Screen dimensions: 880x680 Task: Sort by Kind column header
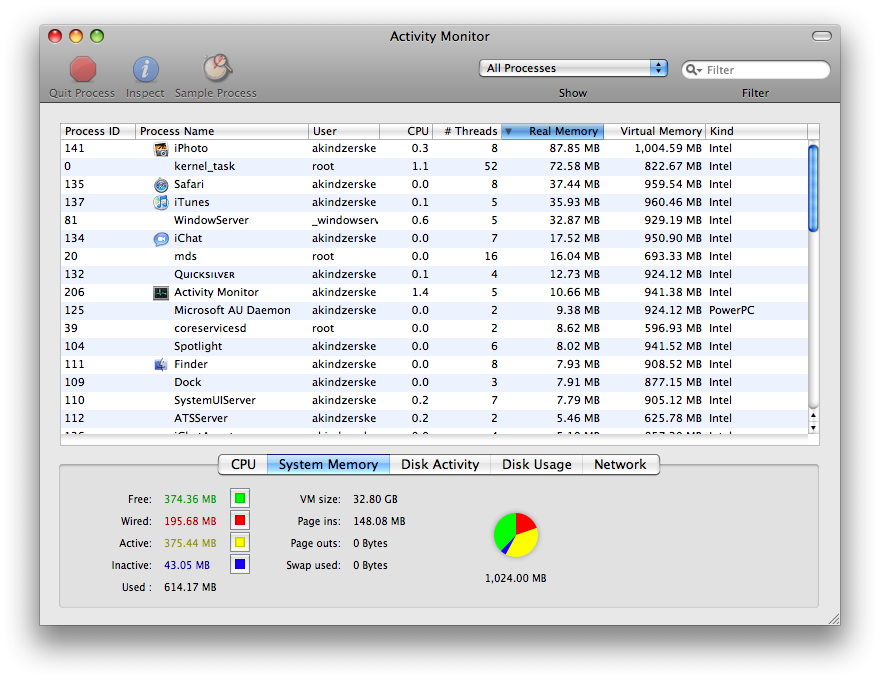(757, 131)
